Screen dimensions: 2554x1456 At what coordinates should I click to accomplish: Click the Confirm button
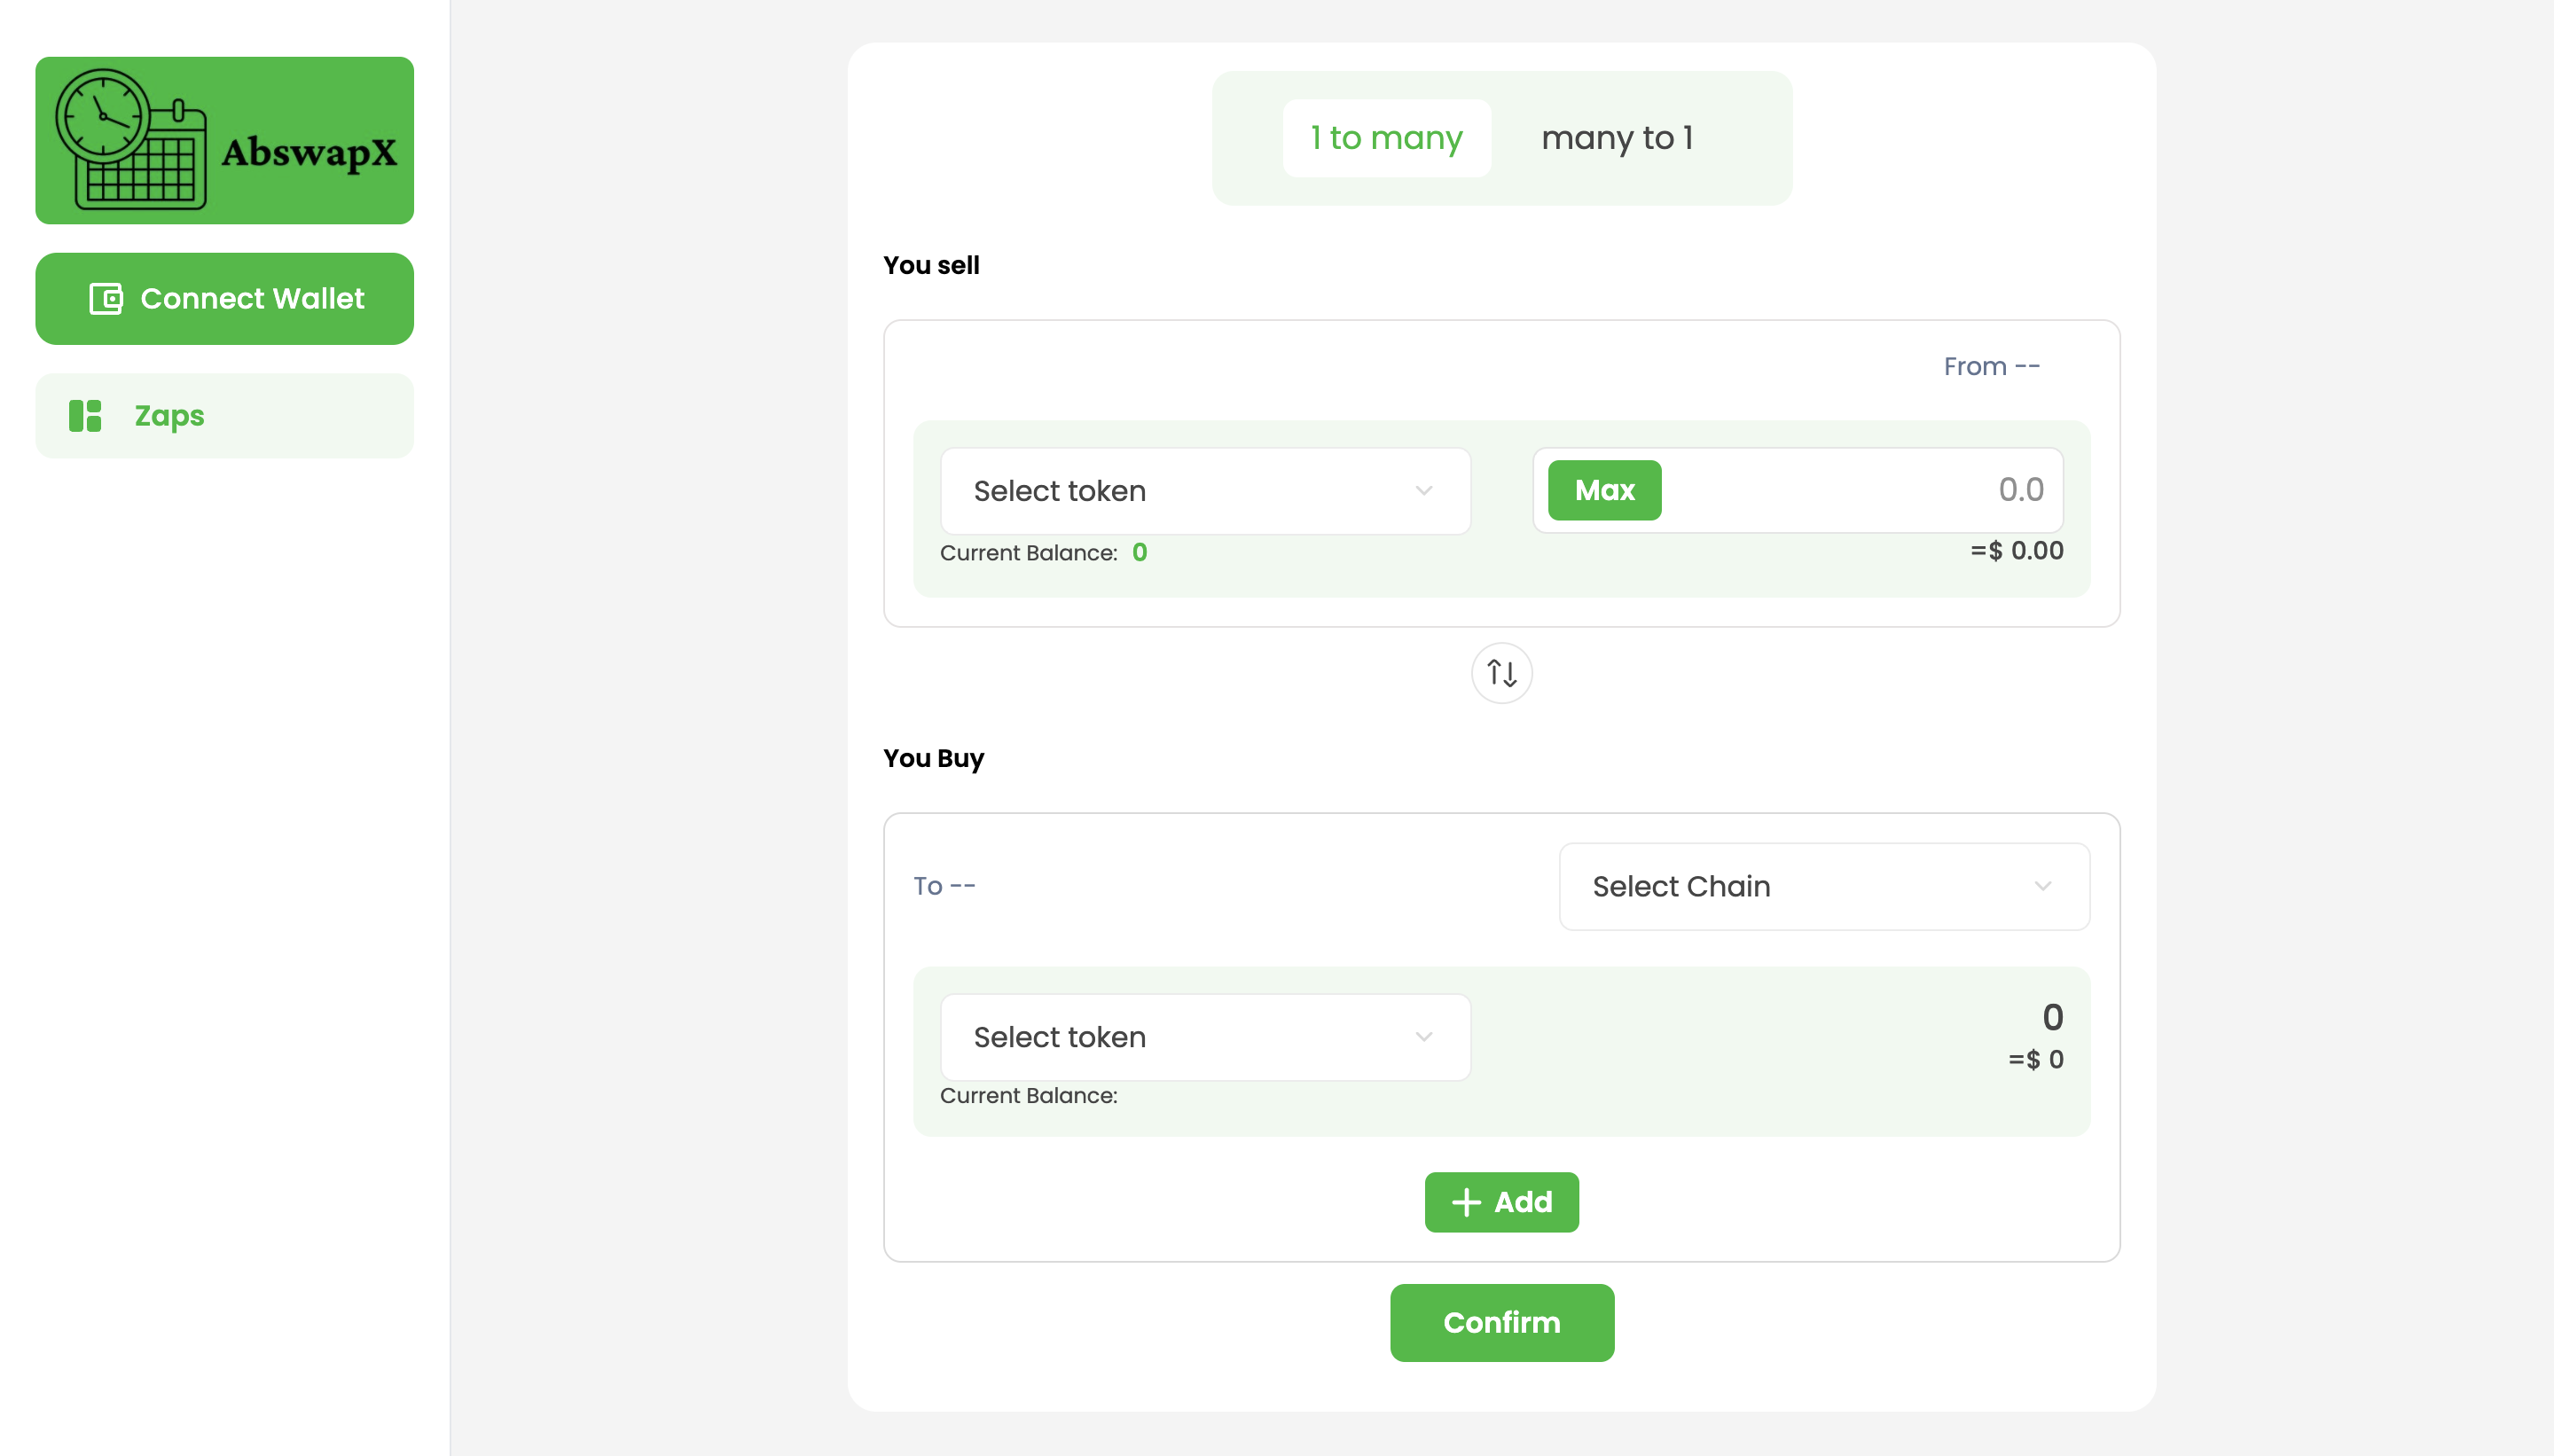1501,1323
